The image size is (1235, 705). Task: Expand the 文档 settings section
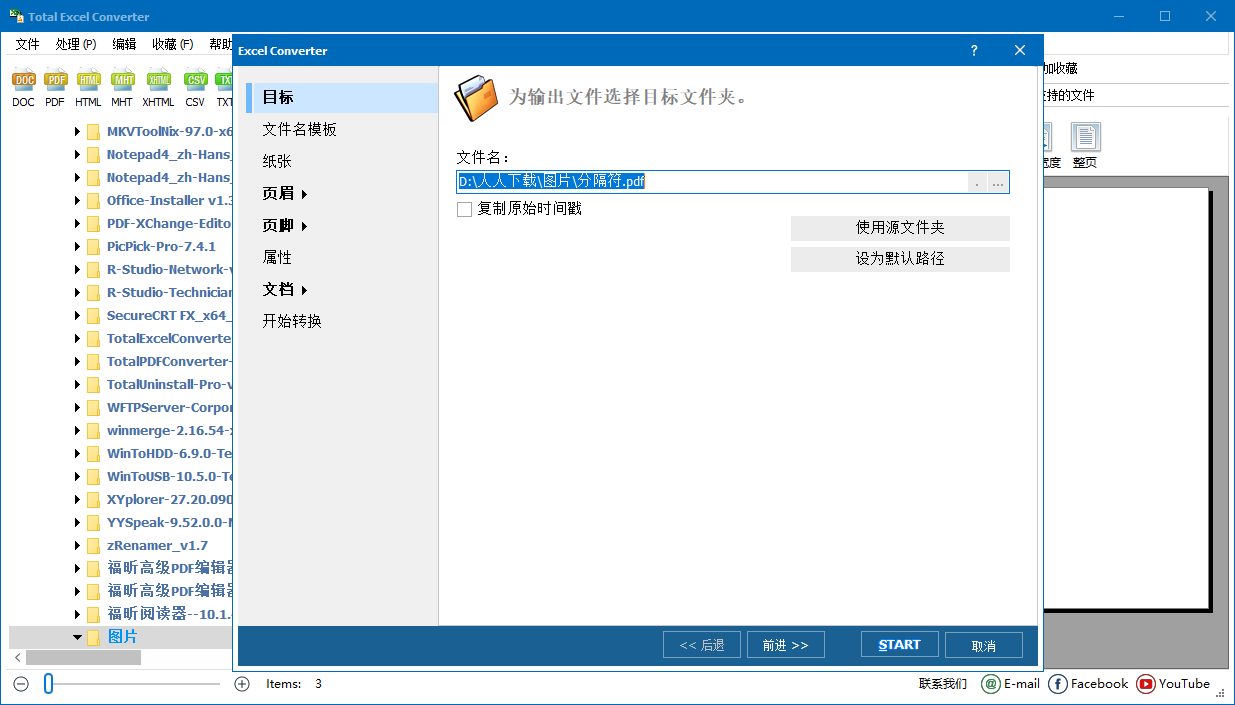tap(277, 289)
